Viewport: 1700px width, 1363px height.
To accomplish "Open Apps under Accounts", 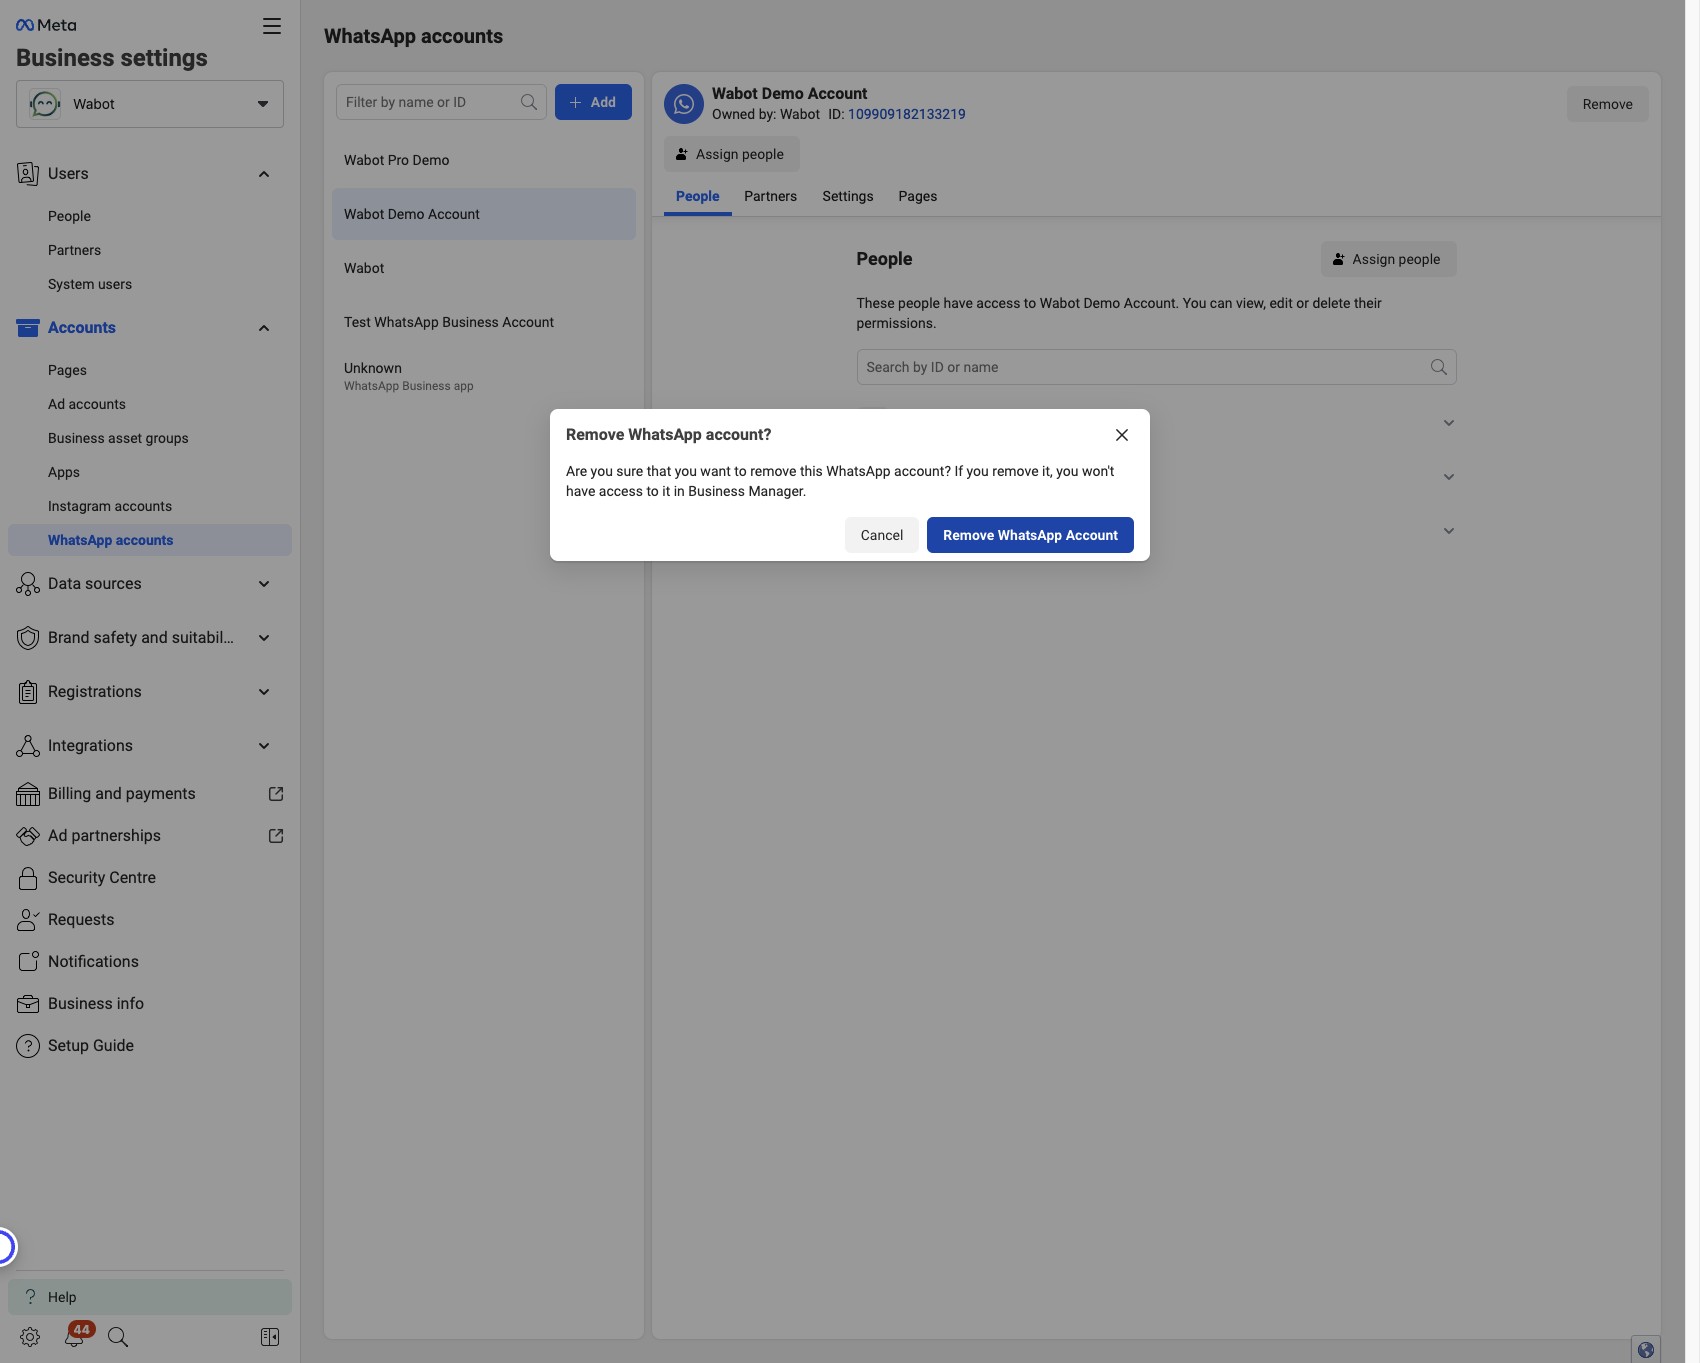I will (x=64, y=472).
